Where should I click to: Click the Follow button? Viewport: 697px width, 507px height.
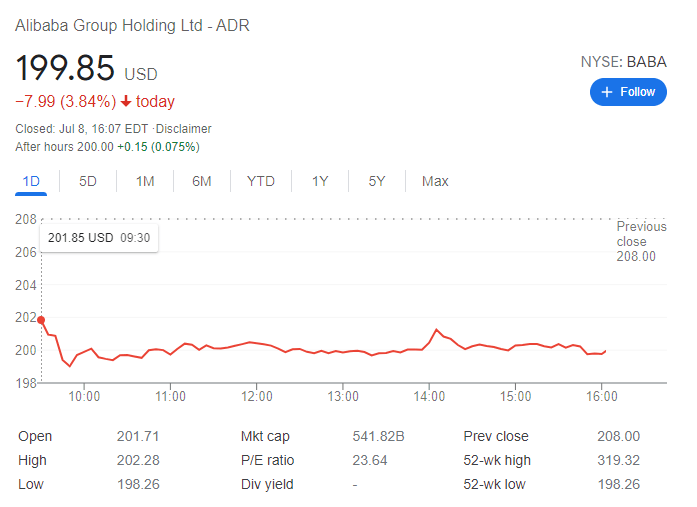coord(628,92)
